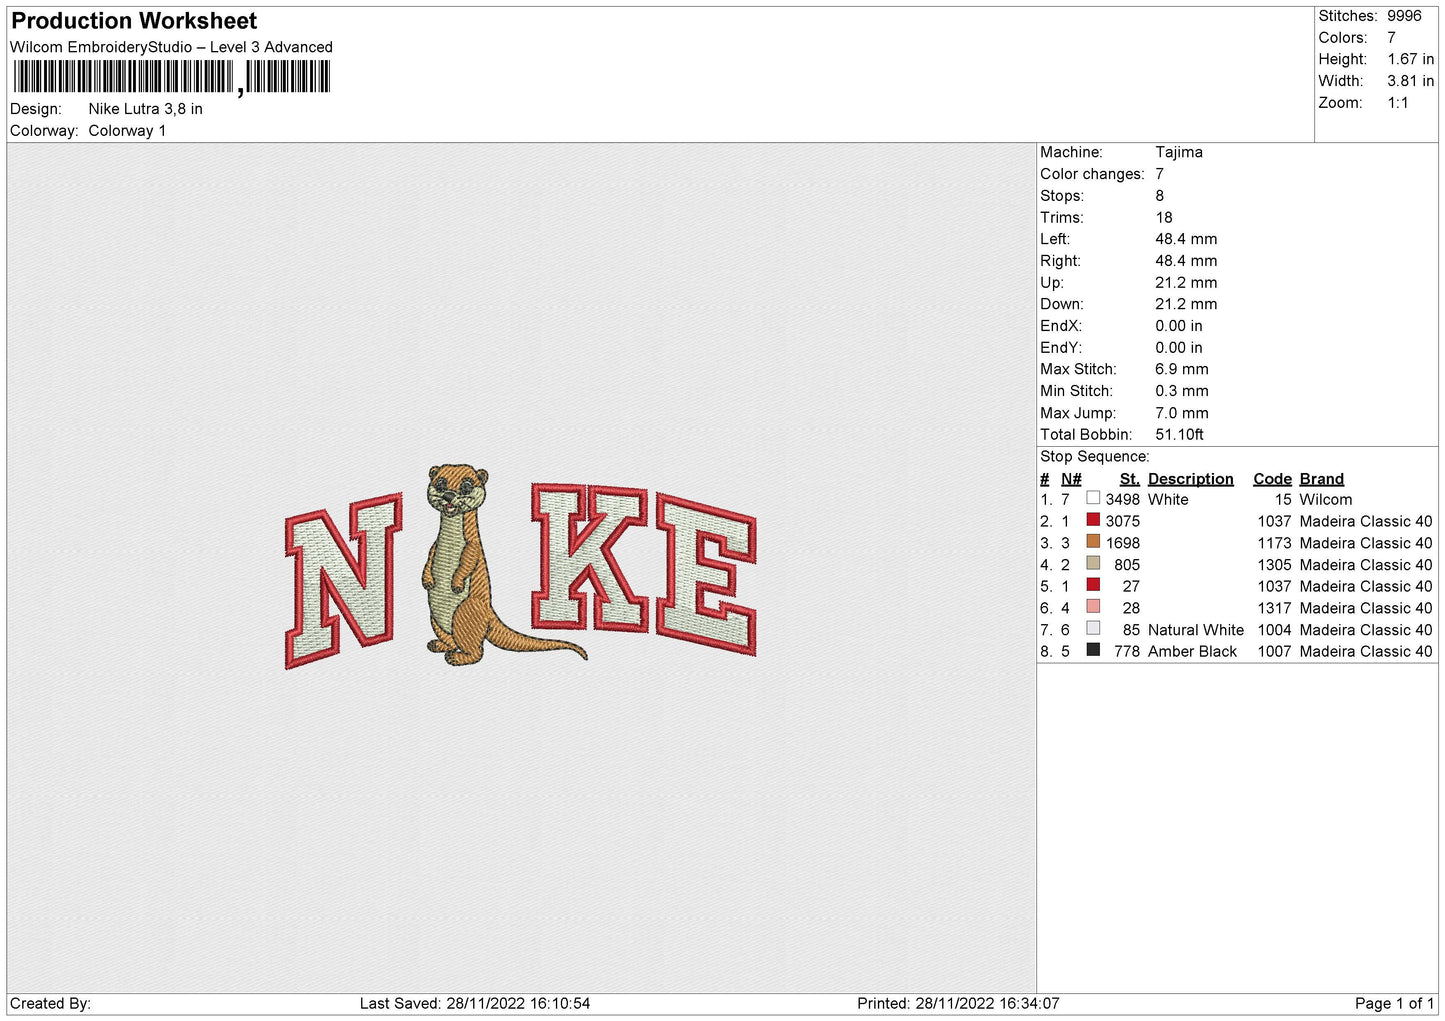Click the beige swatch for code 1305
The width and height of the screenshot is (1445, 1021).
coord(1093,563)
